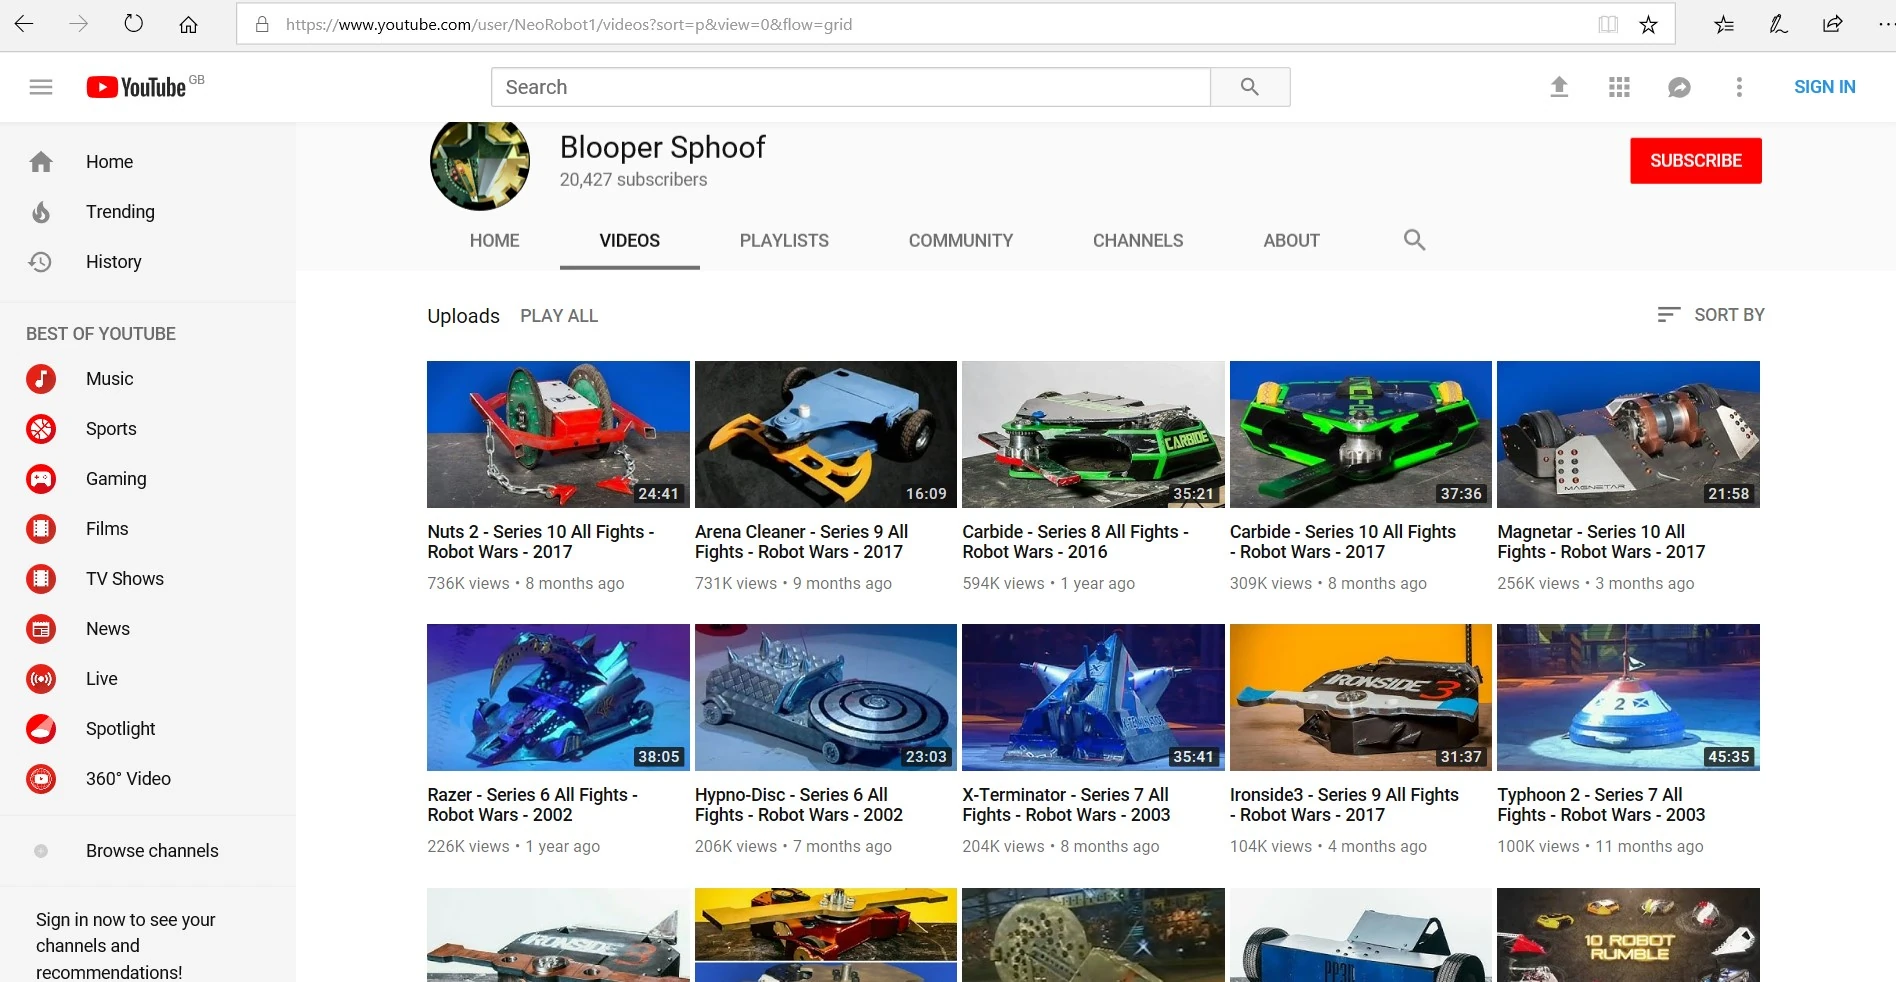Reload the page with the refresh icon
The image size is (1896, 982).
pyautogui.click(x=133, y=24)
